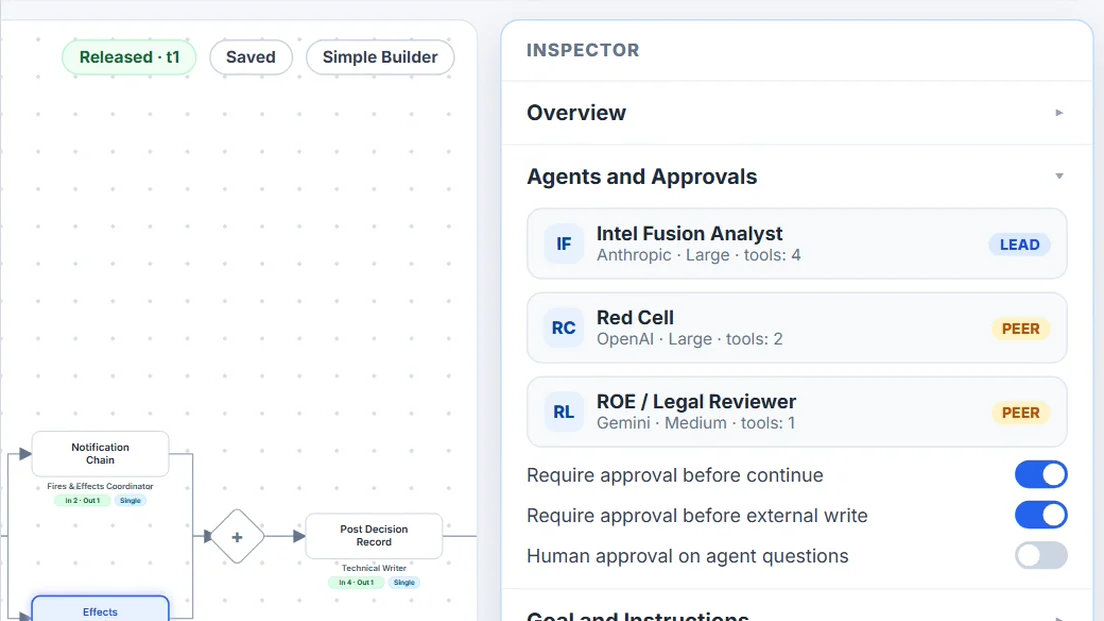Toggle Require approval before continue switch
The image size is (1104, 621).
pyautogui.click(x=1041, y=475)
